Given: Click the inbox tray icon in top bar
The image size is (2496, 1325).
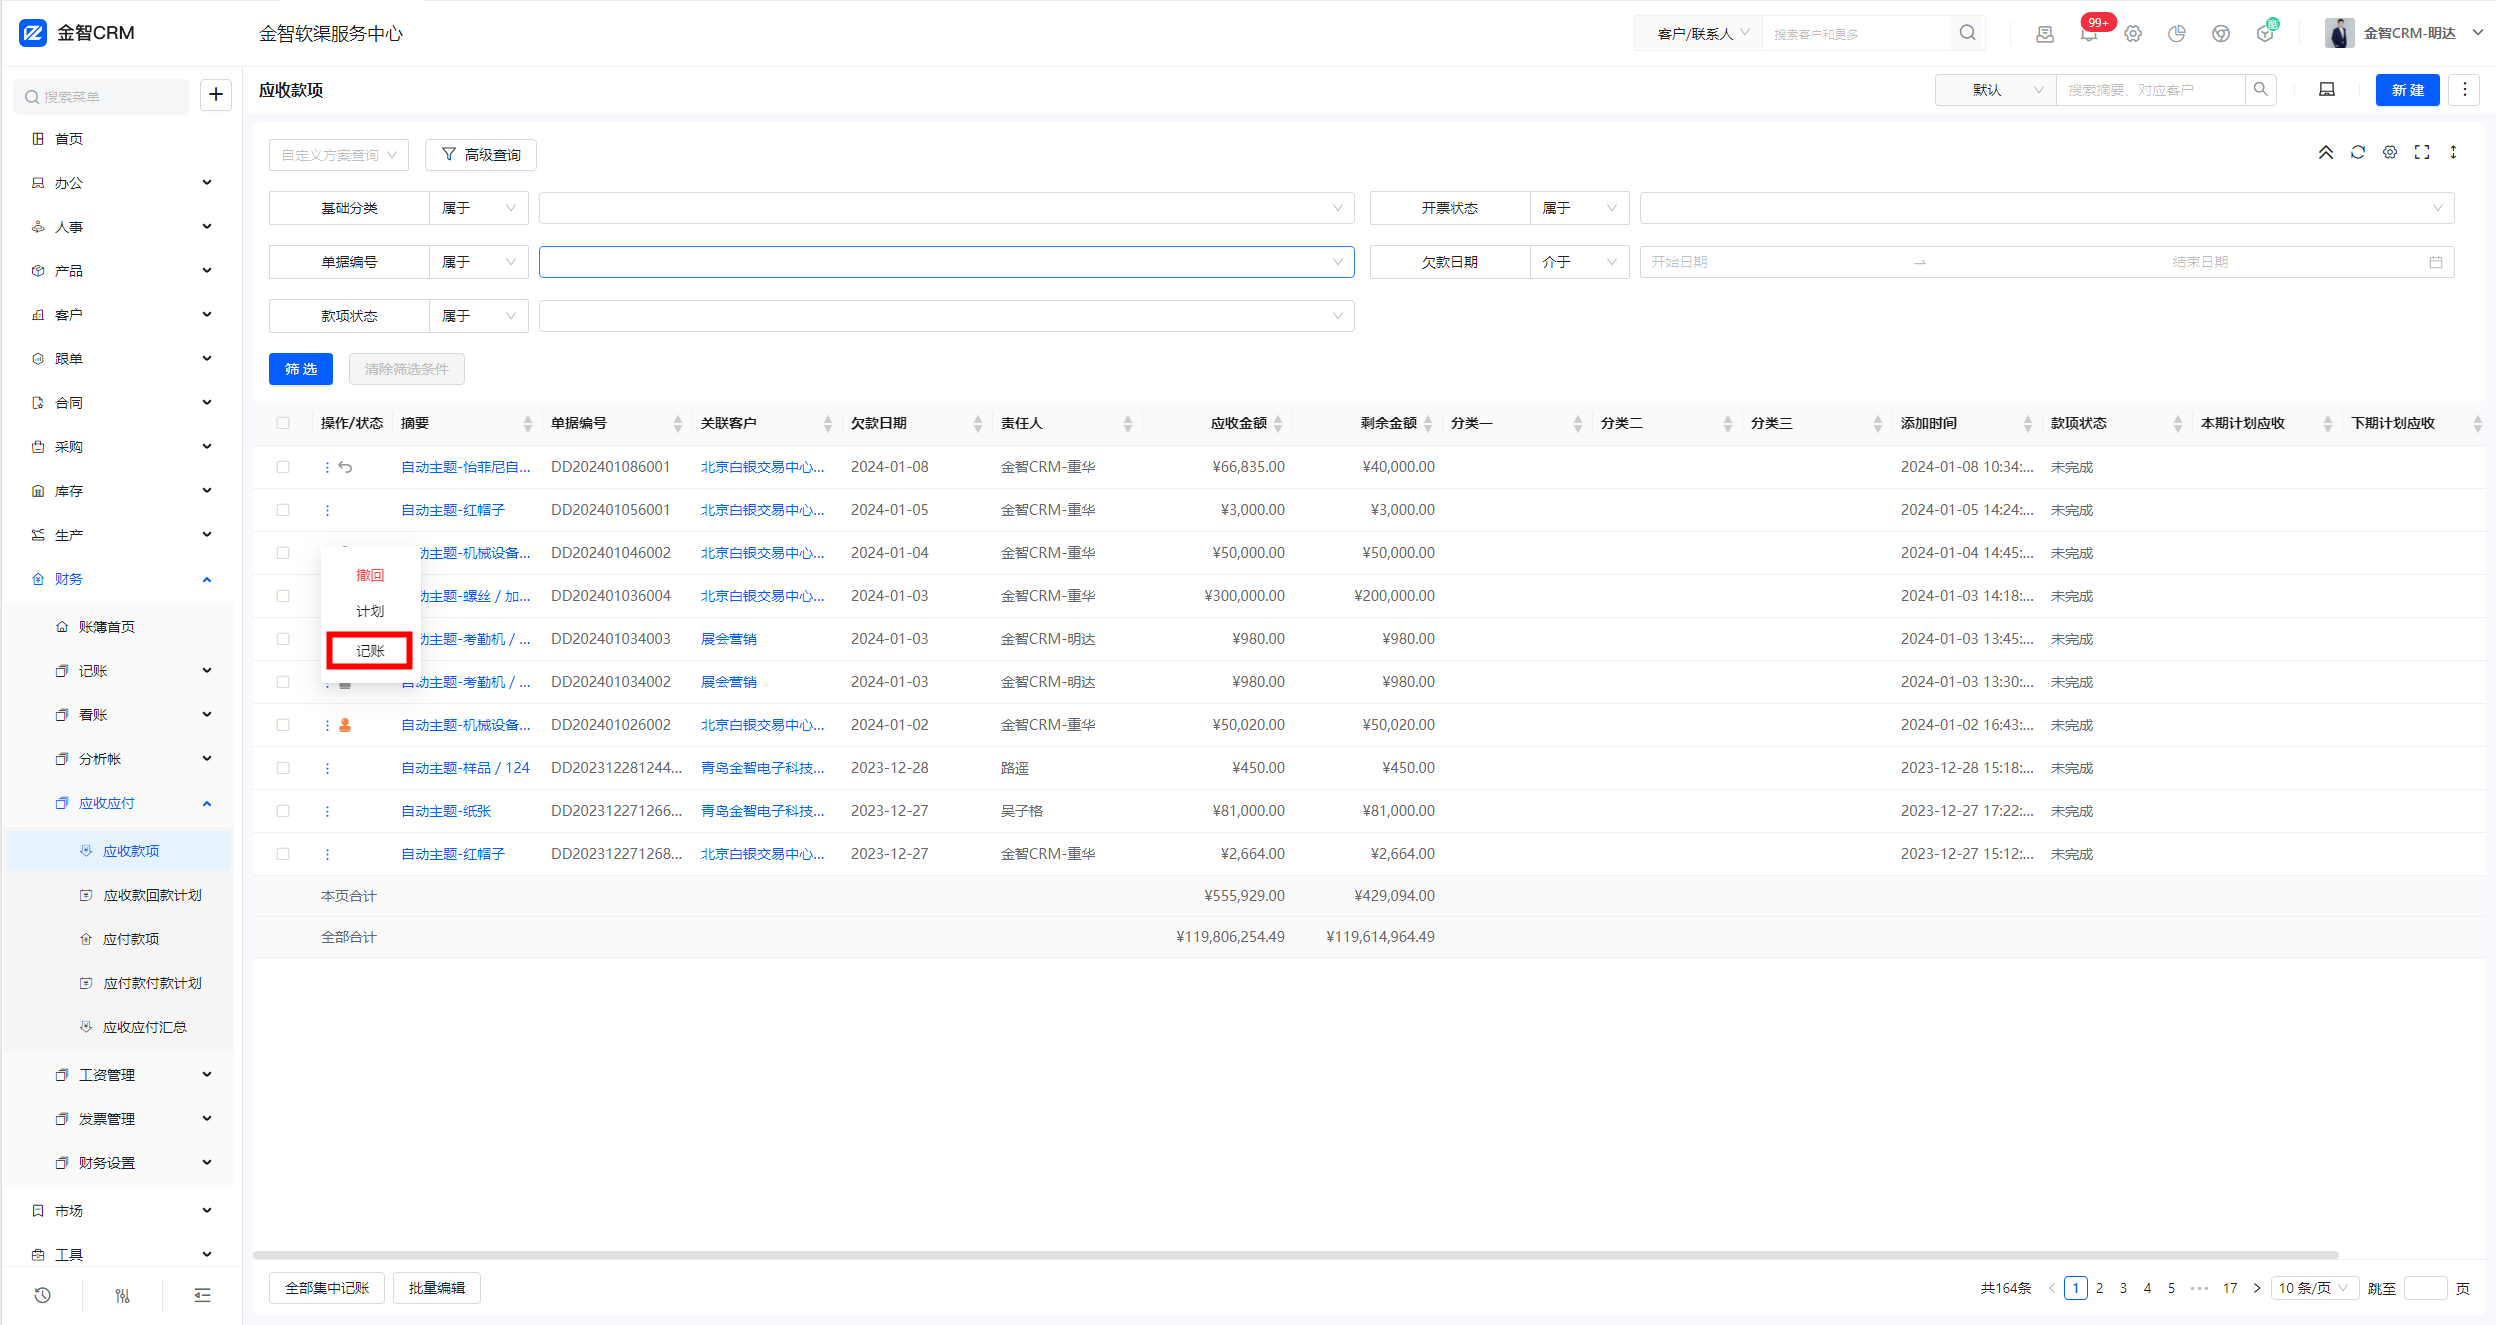Looking at the screenshot, I should 2045,34.
